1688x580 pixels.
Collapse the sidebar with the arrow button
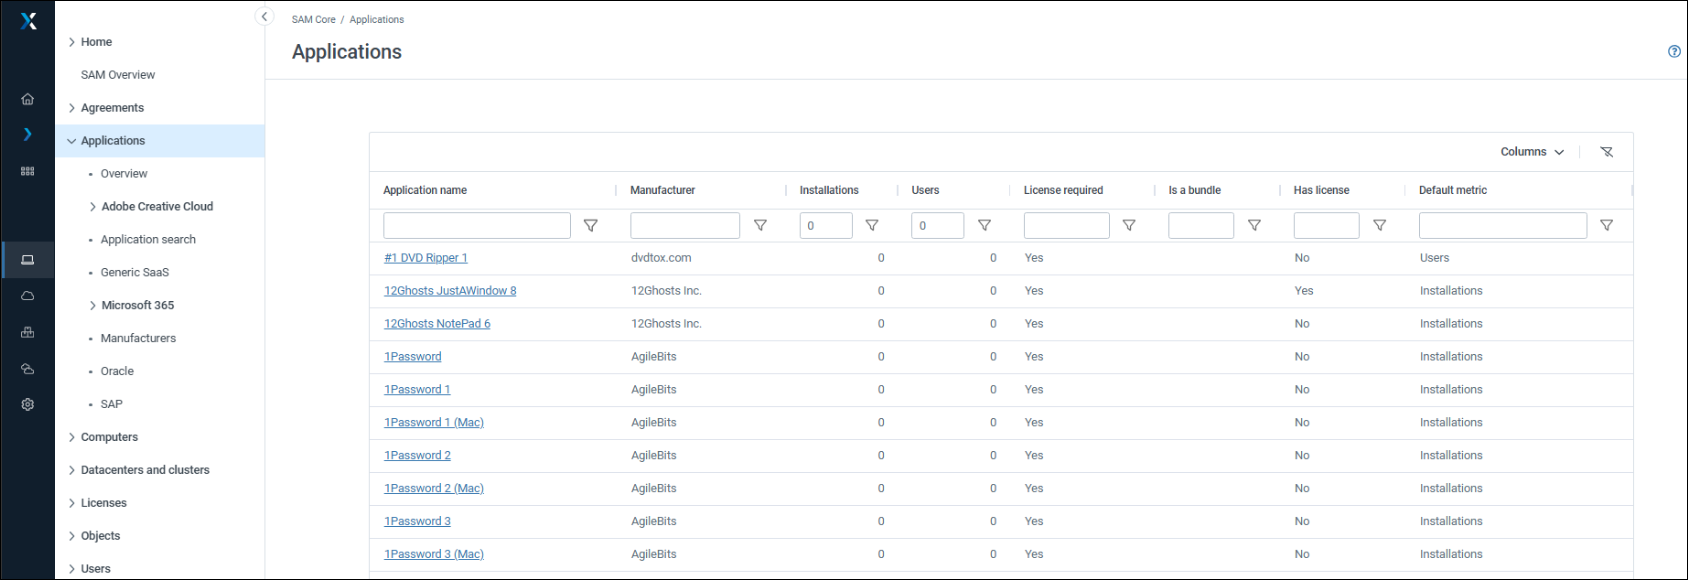click(x=264, y=16)
